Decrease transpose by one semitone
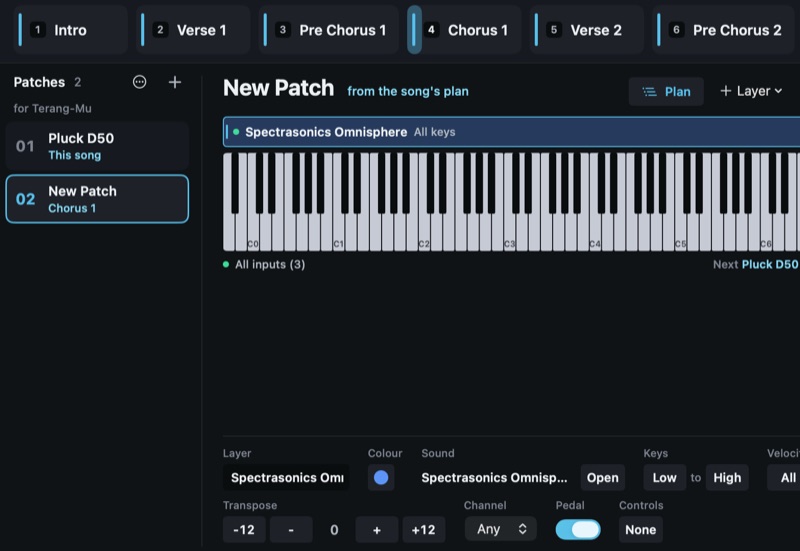800x551 pixels. (x=291, y=530)
